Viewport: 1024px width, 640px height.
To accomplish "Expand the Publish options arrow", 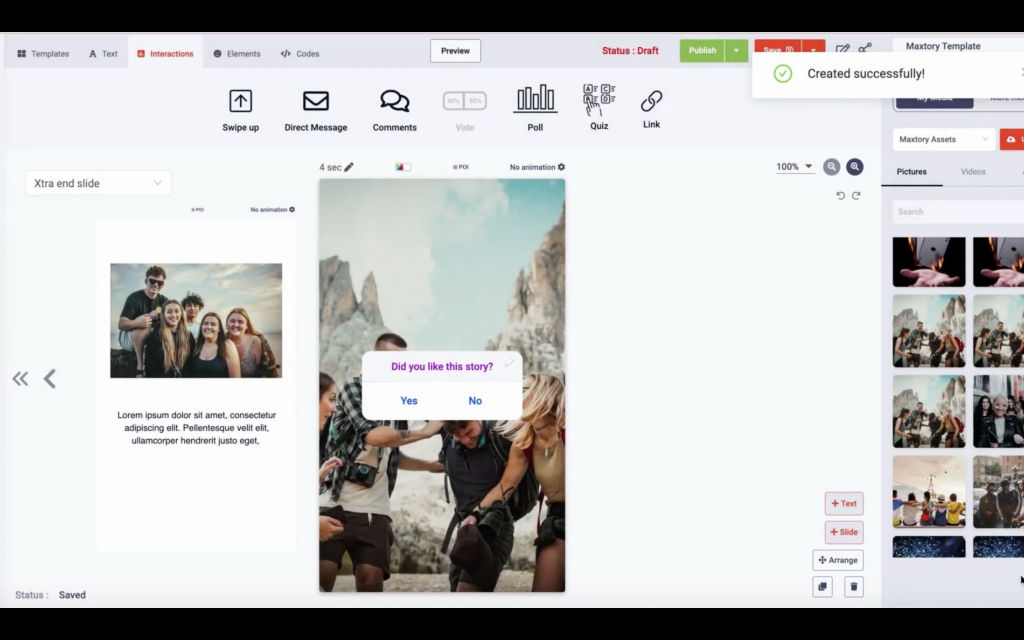I will point(736,50).
